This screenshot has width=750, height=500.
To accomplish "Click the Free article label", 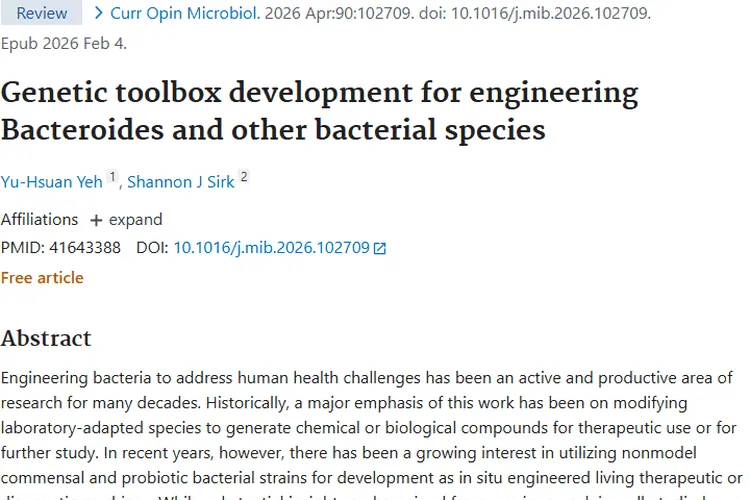I will point(42,277).
